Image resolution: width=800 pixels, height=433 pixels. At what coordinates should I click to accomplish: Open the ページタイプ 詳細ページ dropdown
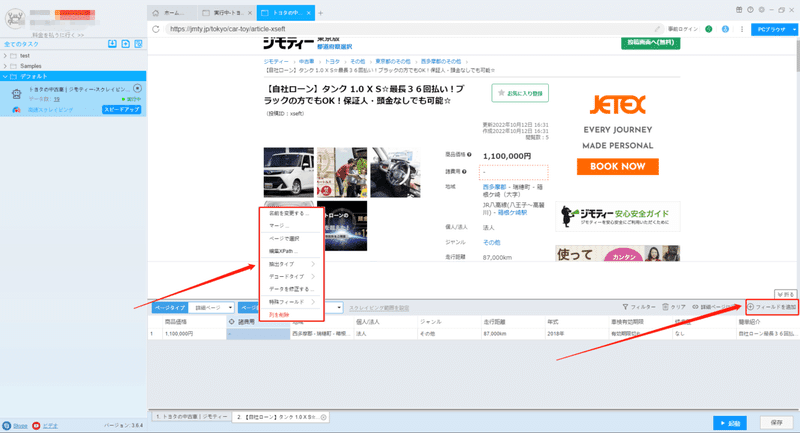[211, 308]
